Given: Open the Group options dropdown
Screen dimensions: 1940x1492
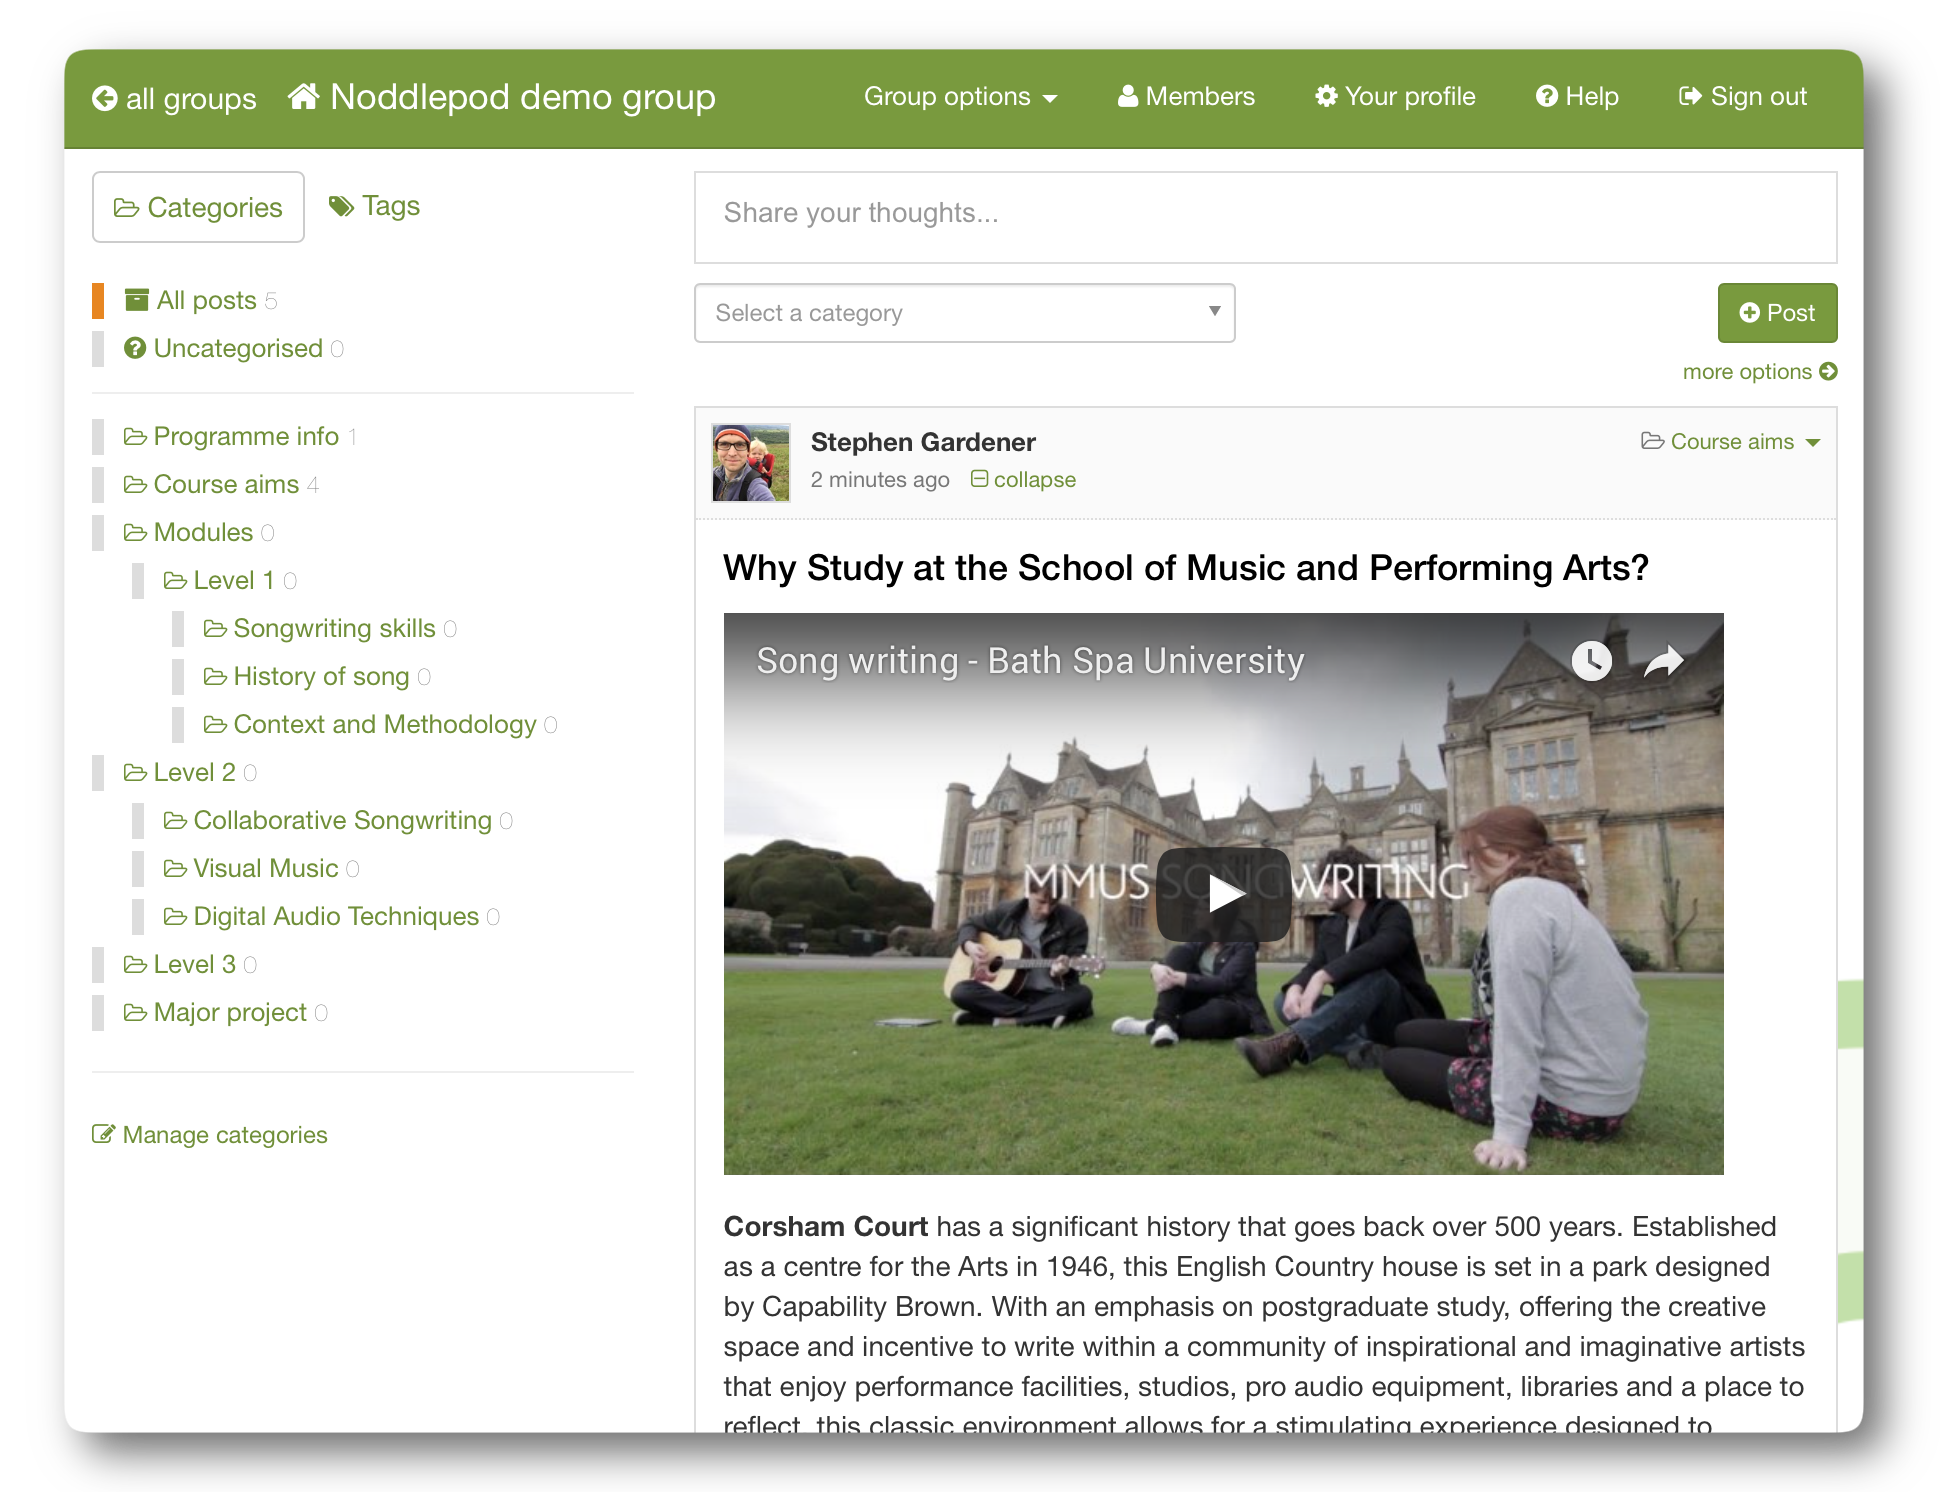Looking at the screenshot, I should coord(960,96).
